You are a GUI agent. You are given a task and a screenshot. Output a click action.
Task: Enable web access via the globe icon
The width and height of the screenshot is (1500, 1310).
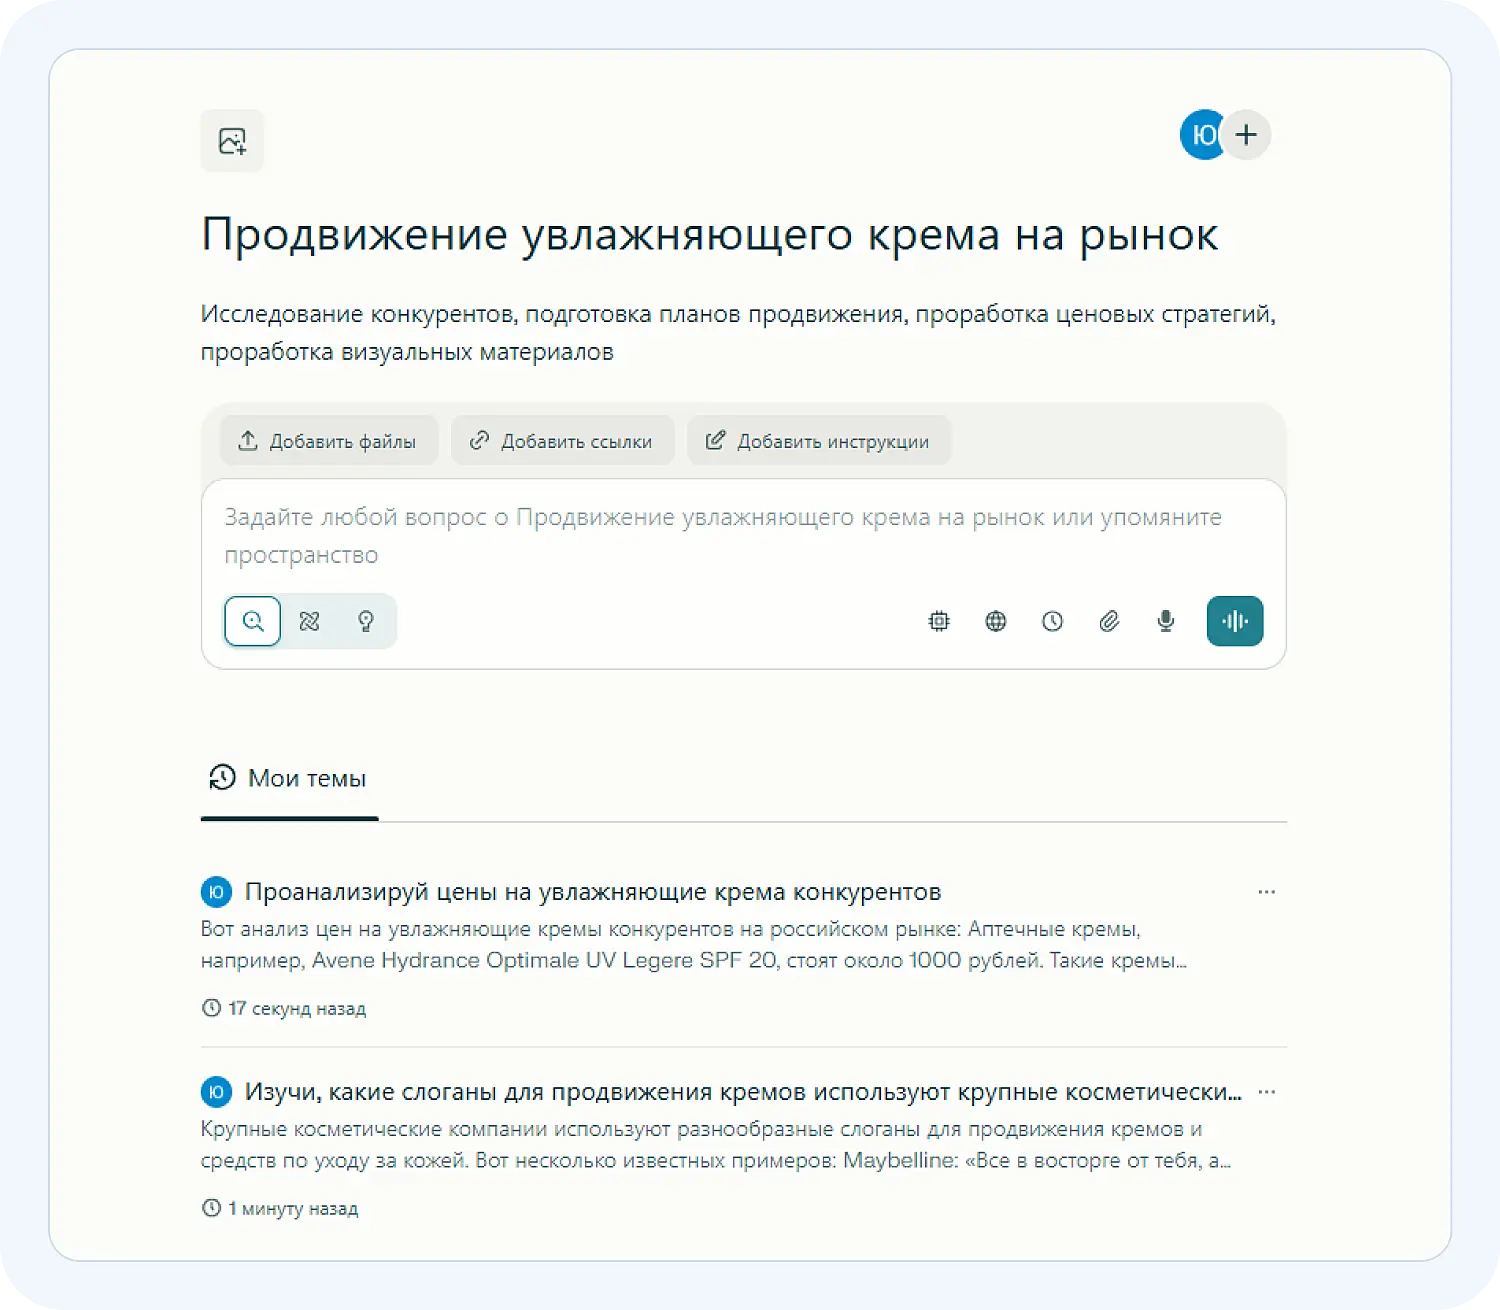(995, 621)
